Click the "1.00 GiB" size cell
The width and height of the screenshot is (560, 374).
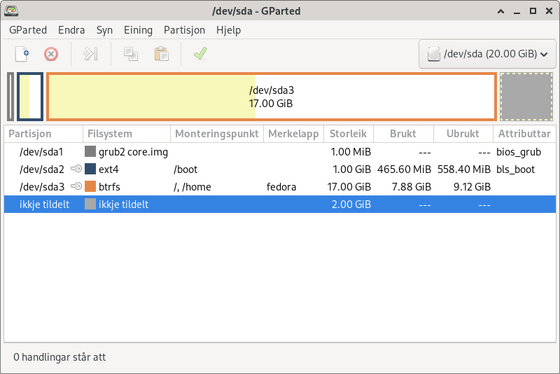point(352,169)
